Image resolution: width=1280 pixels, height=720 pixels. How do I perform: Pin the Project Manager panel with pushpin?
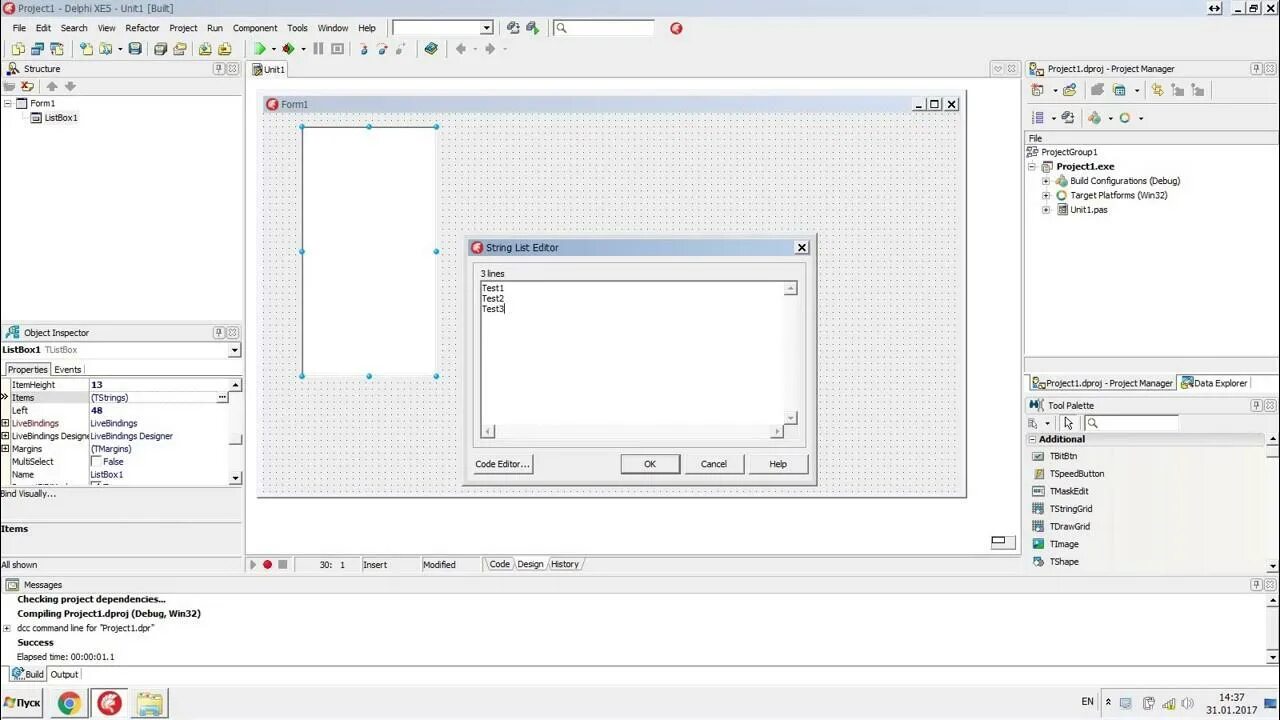tap(1256, 69)
